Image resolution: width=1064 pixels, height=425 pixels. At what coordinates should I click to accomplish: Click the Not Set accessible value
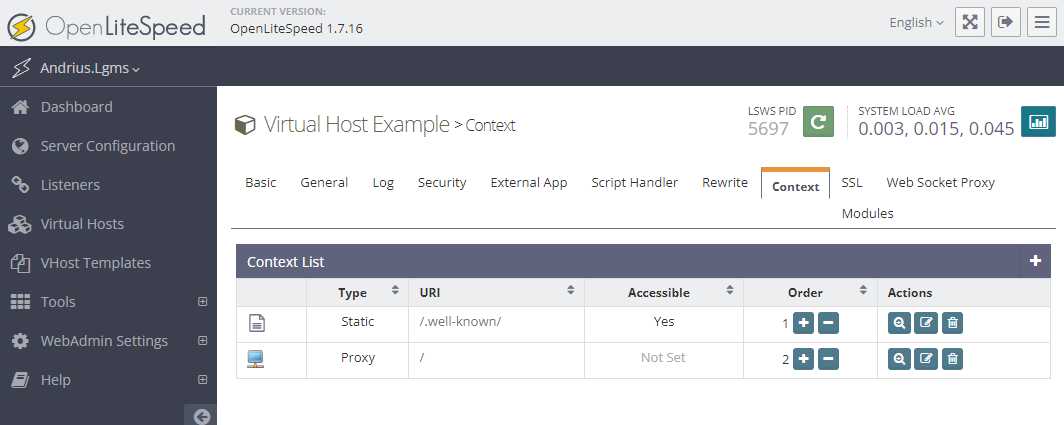point(663,357)
